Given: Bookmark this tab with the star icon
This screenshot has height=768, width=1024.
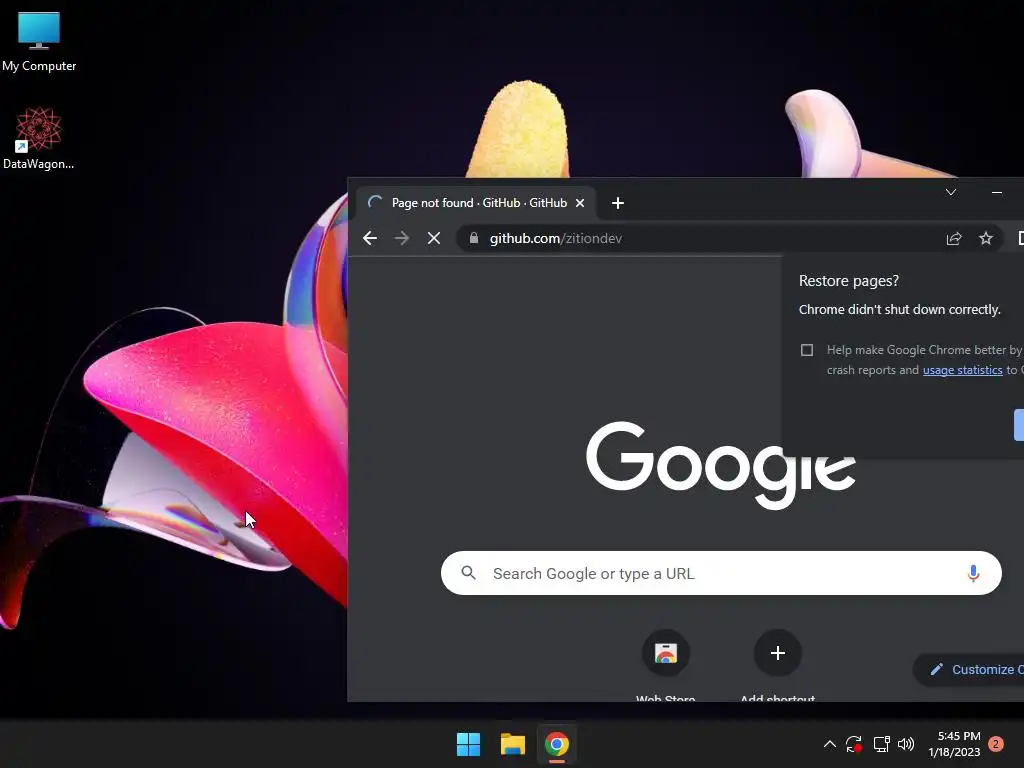Looking at the screenshot, I should (985, 238).
